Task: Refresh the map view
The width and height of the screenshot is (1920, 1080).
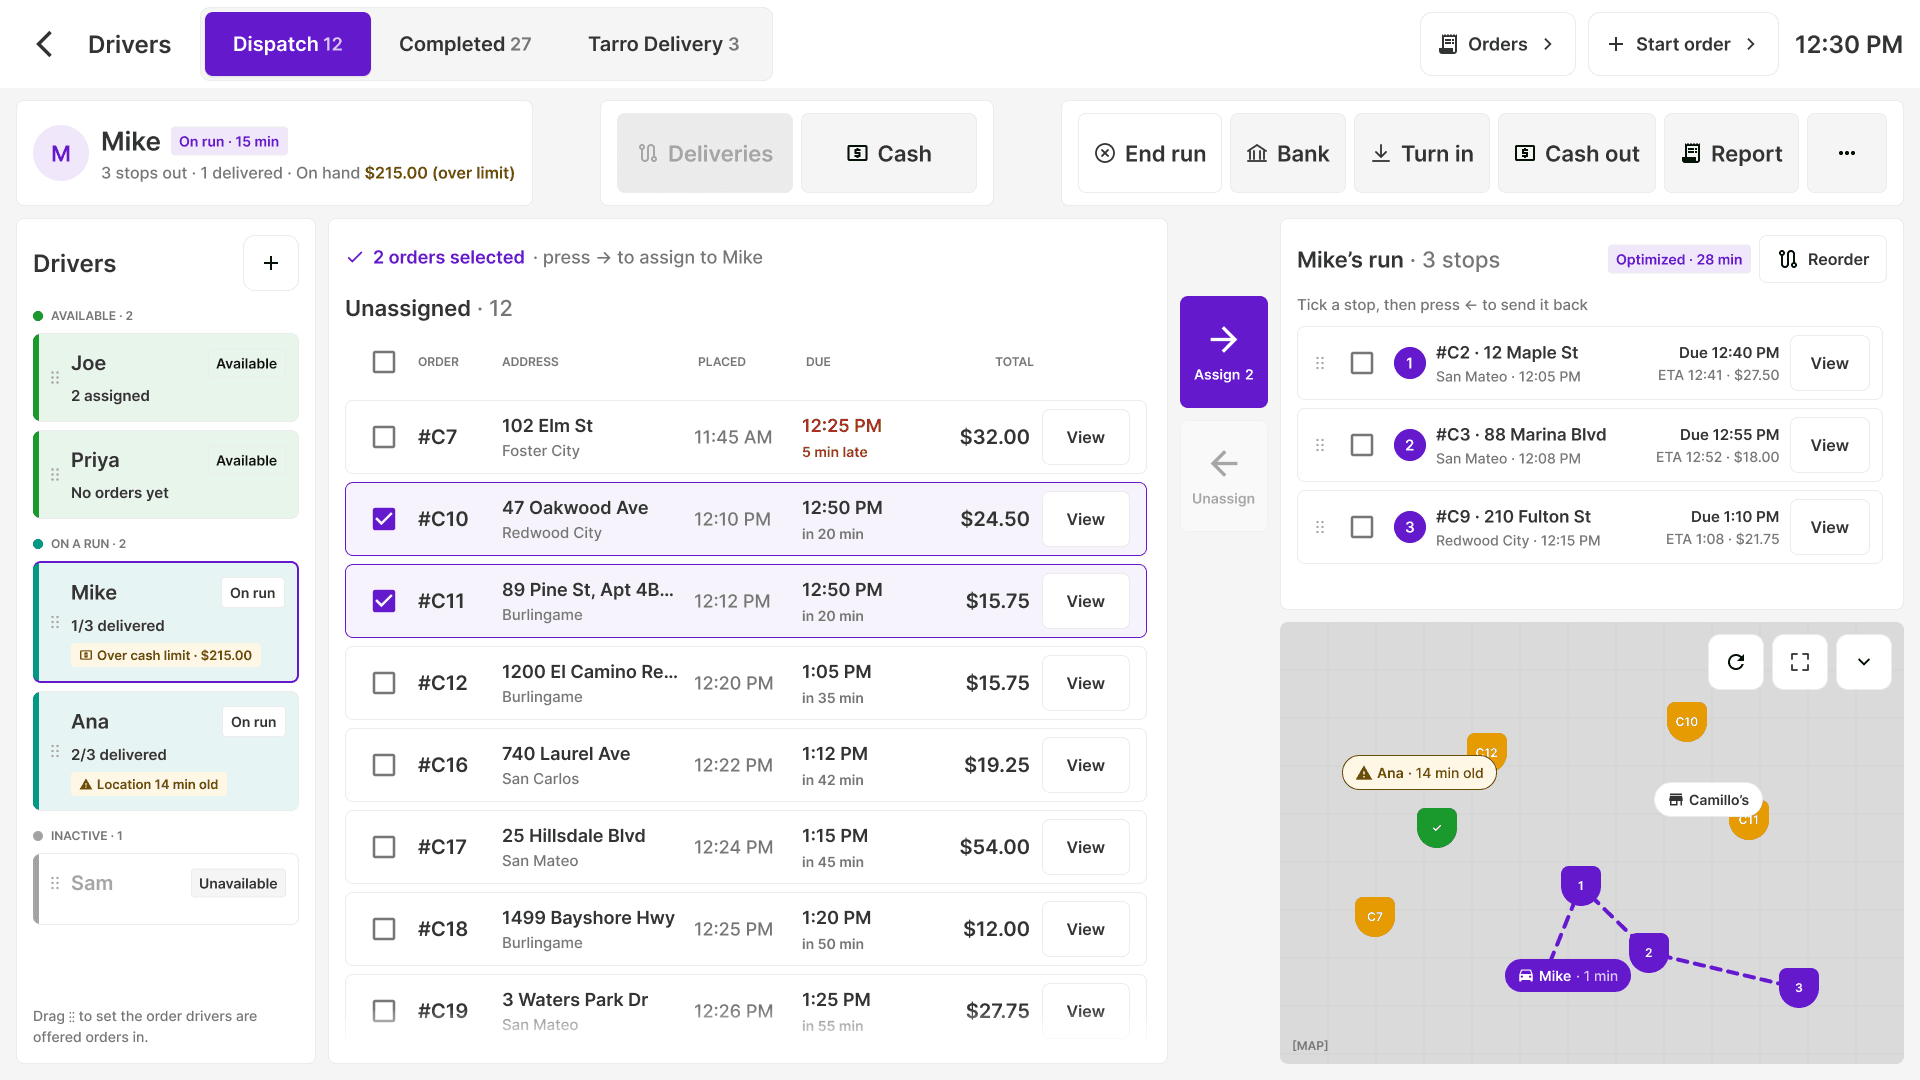Action: click(x=1736, y=662)
